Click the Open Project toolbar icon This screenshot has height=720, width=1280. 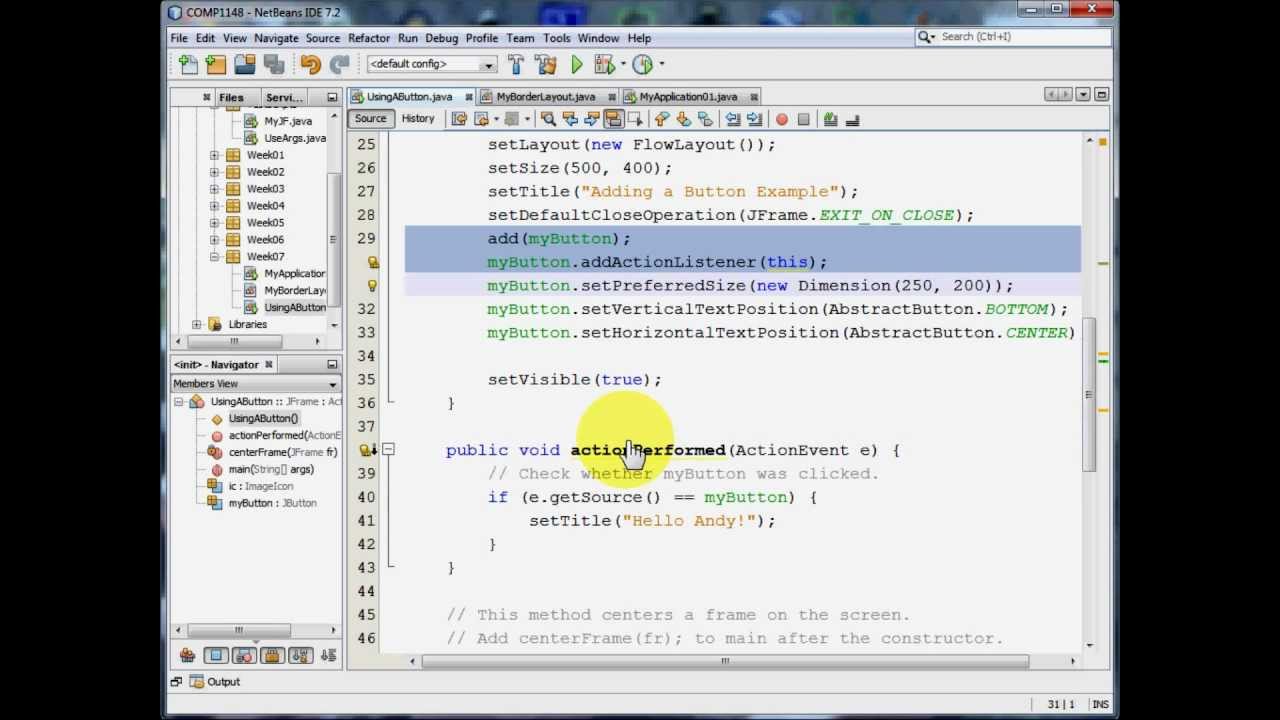tap(244, 65)
